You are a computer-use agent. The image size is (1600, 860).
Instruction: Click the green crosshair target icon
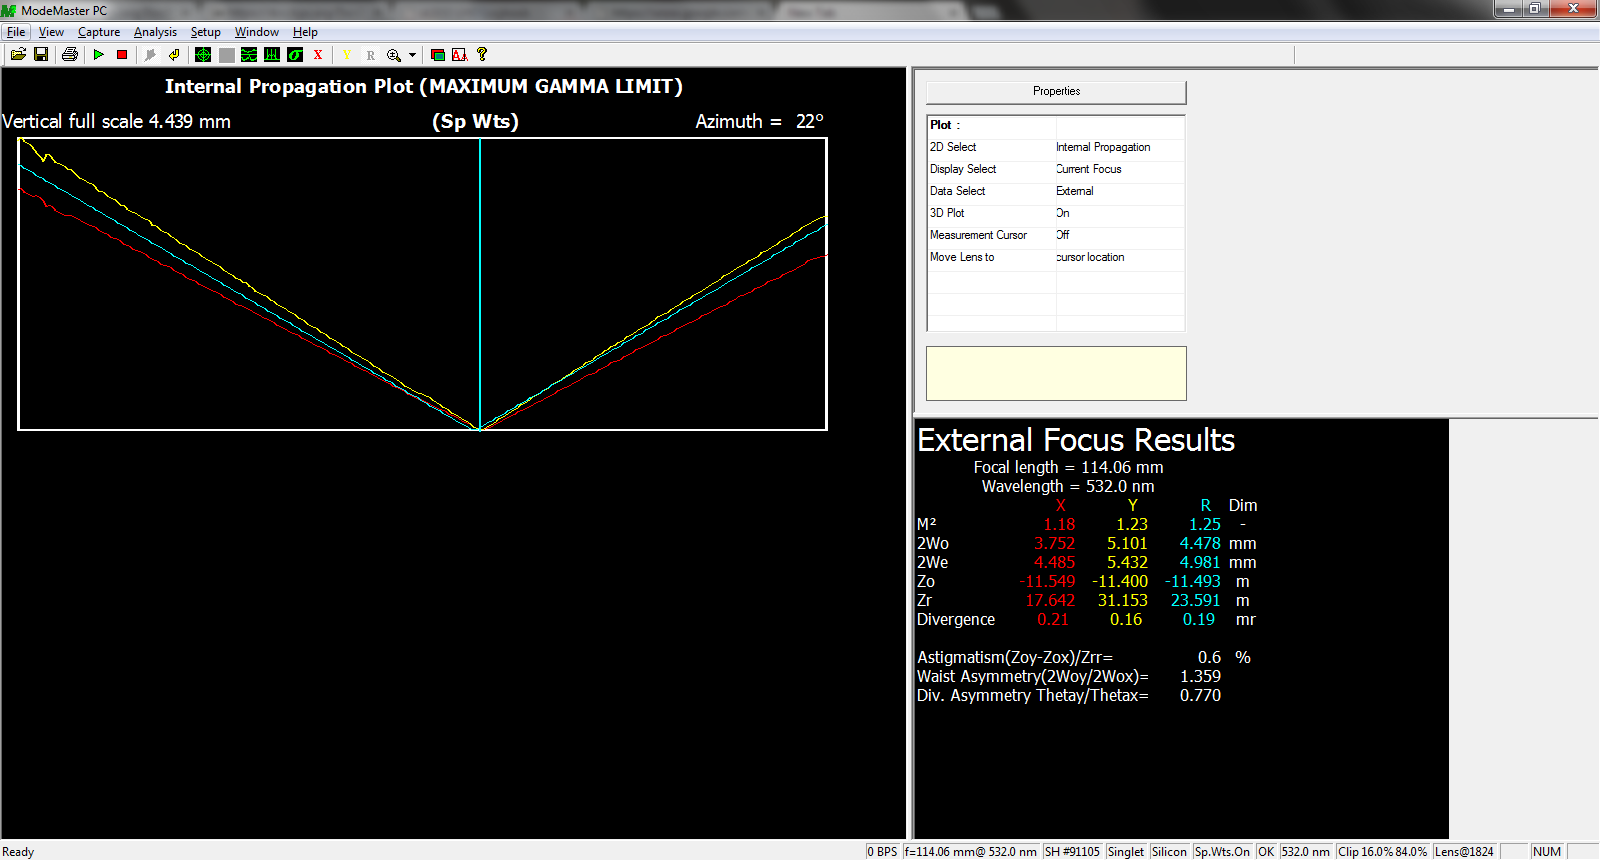pyautogui.click(x=203, y=55)
